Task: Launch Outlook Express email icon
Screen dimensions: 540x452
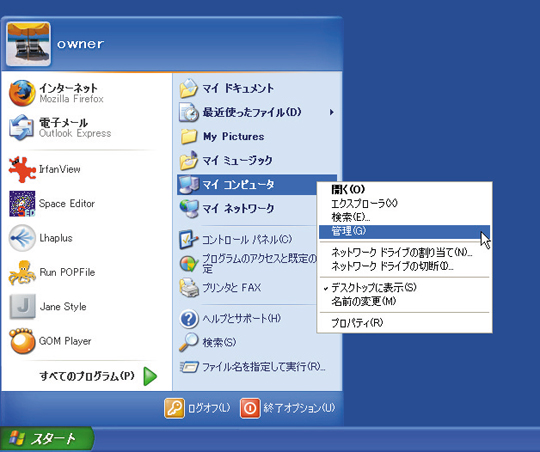Action: (x=21, y=127)
